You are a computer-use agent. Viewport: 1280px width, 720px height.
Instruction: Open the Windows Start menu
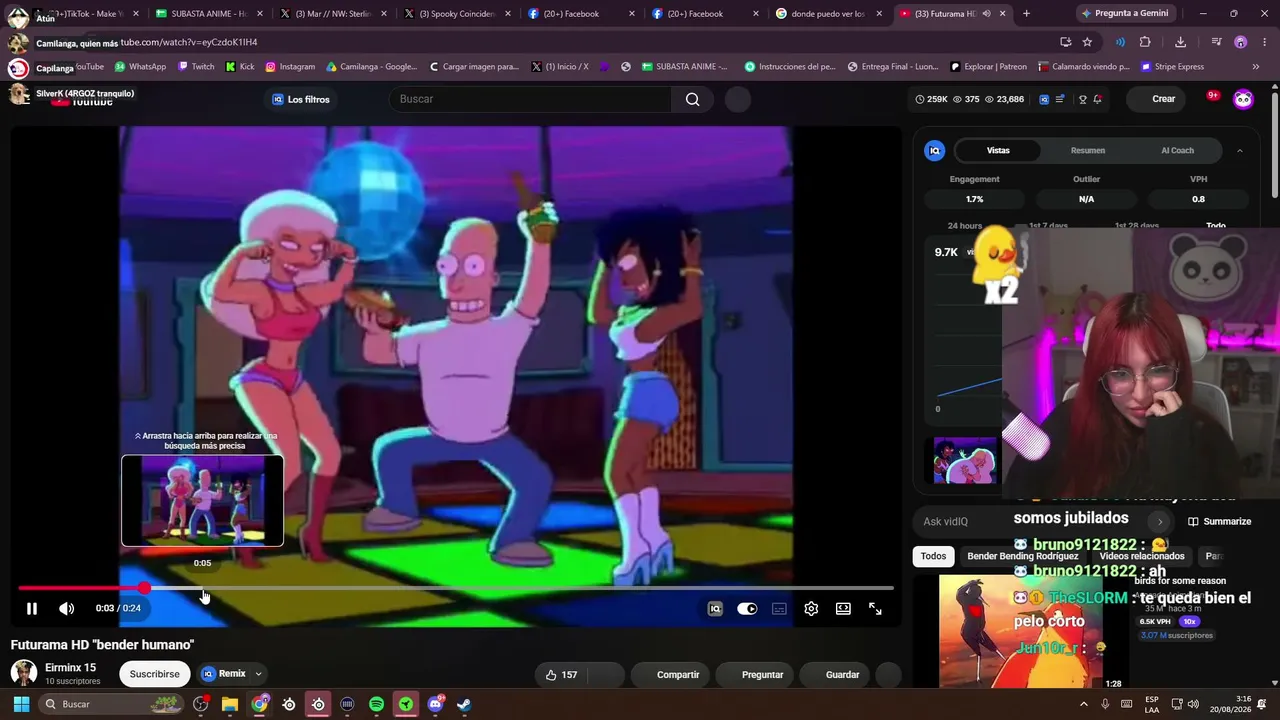click(x=21, y=704)
